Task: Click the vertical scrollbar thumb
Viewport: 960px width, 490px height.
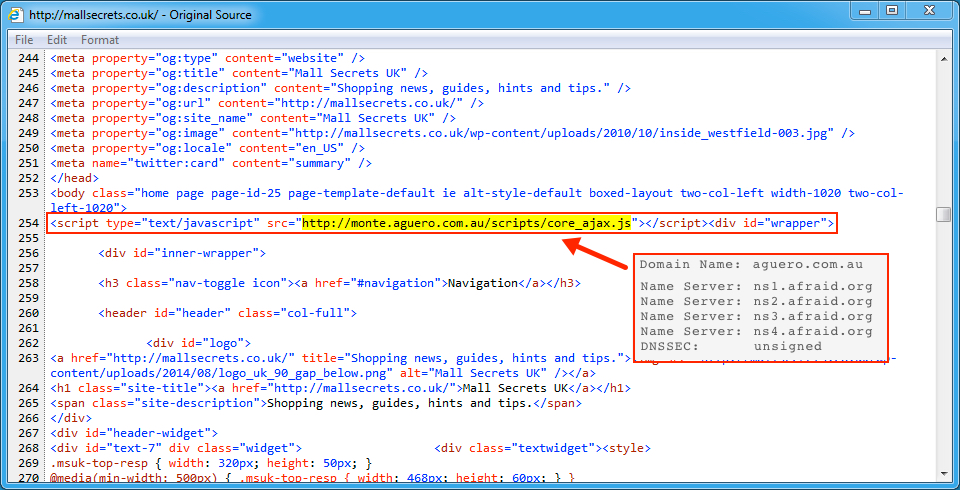Action: click(x=944, y=214)
